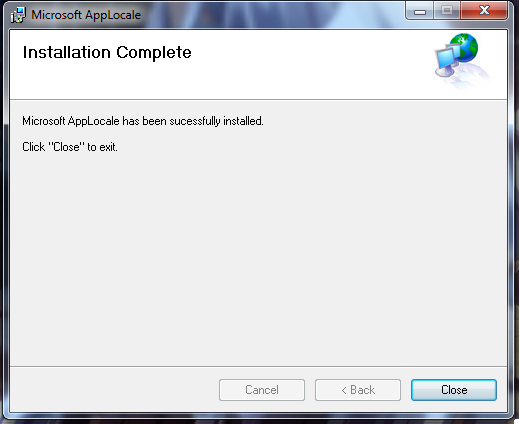520x424 pixels.
Task: Dismiss the dialog using the red X
Action: [x=484, y=11]
